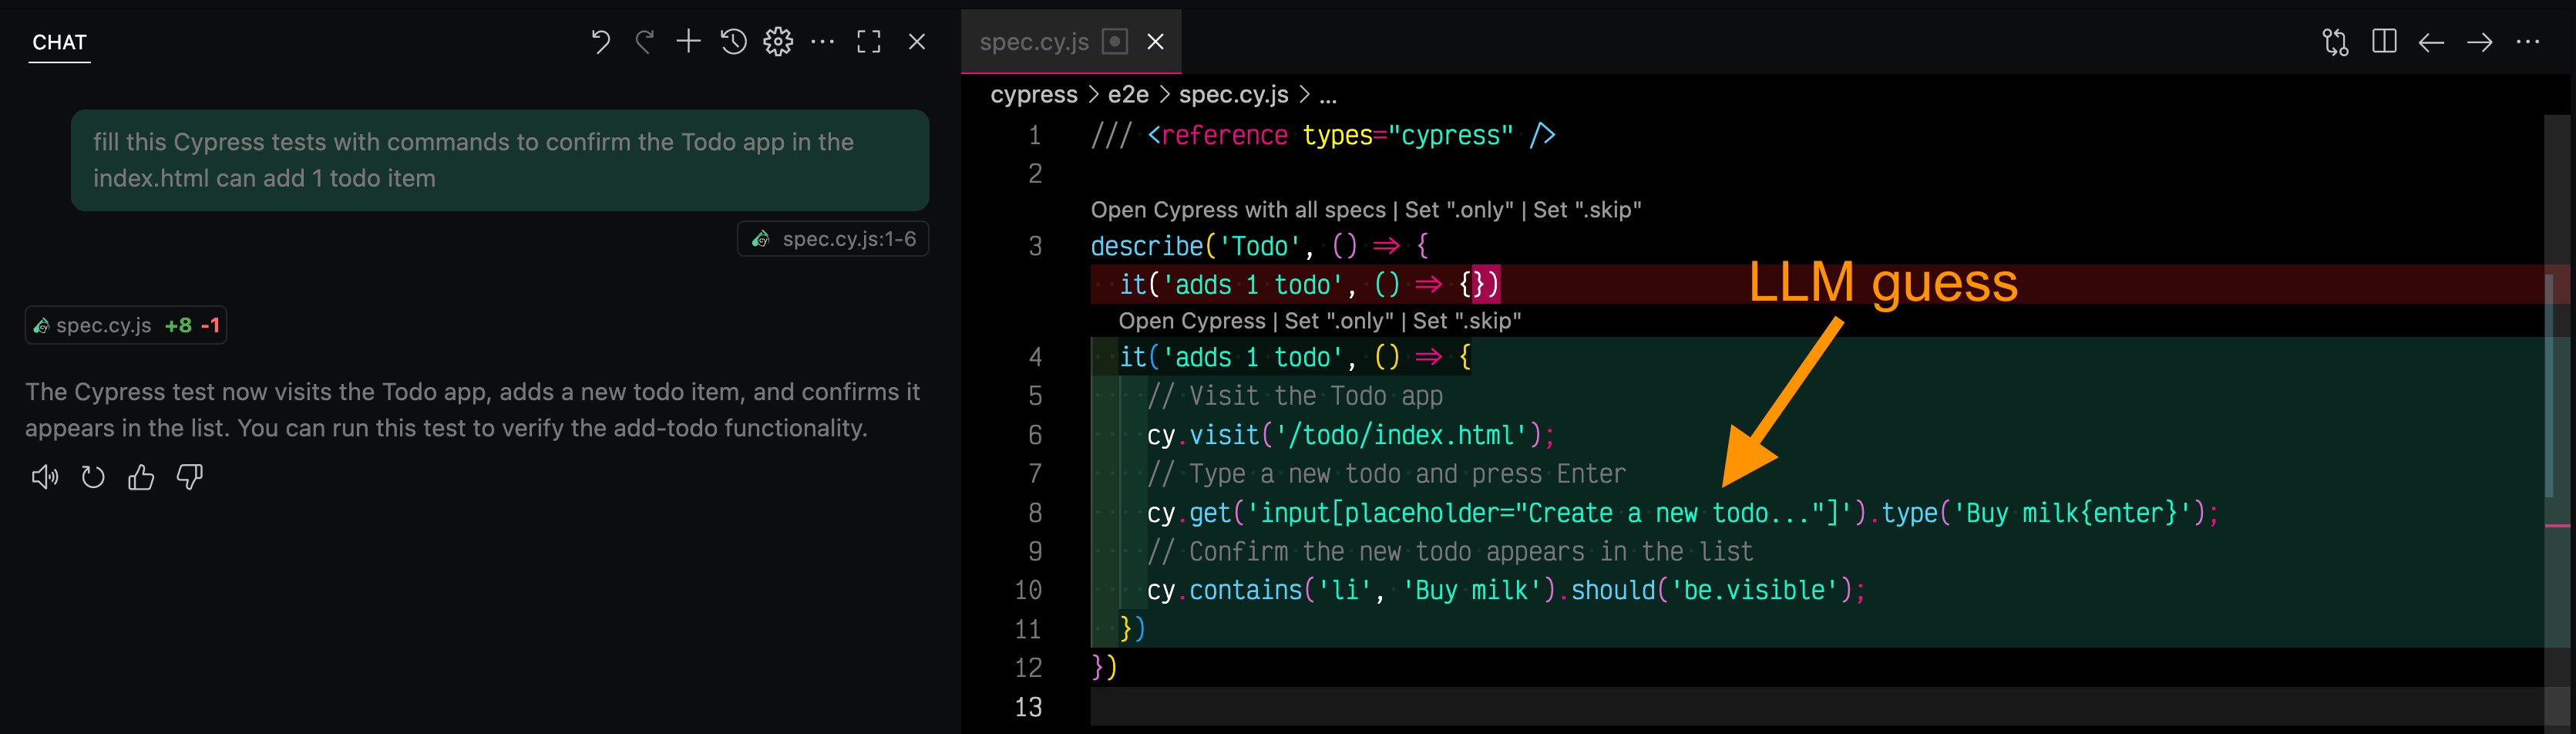This screenshot has height=734, width=2576.
Task: Click the user prompt message bubble
Action: pyautogui.click(x=499, y=160)
